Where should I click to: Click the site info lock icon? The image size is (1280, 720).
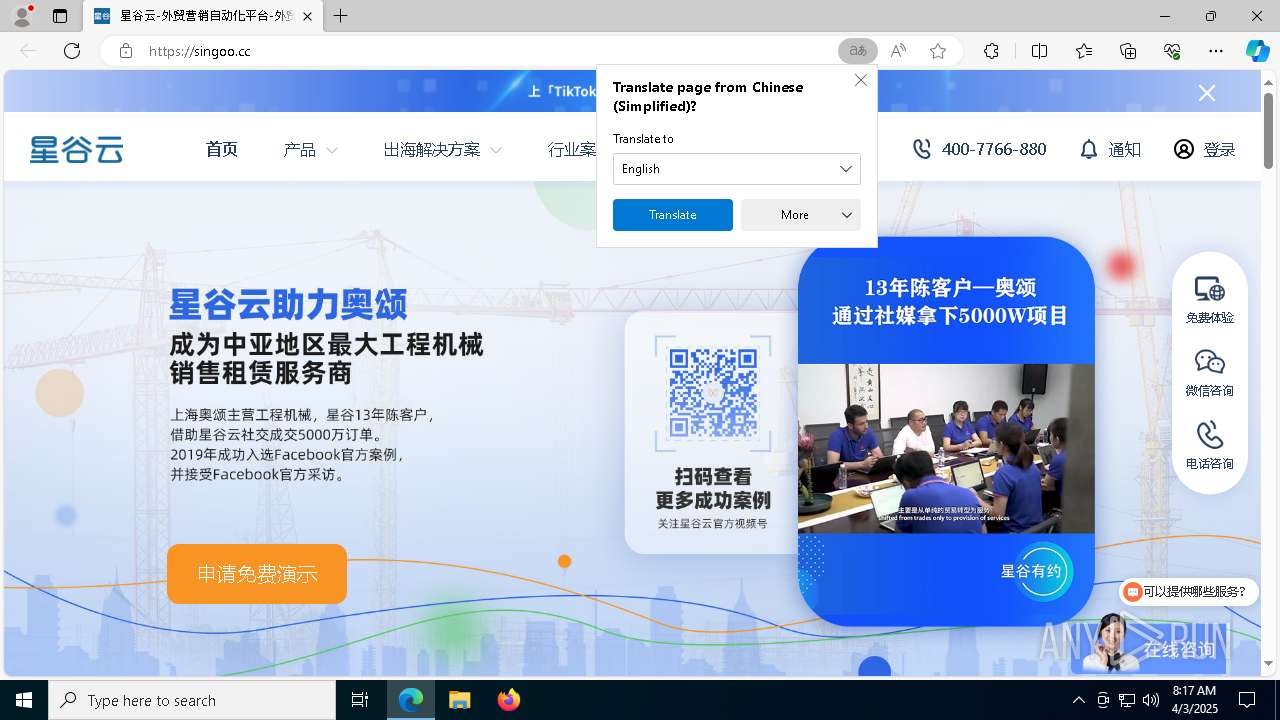tap(126, 51)
